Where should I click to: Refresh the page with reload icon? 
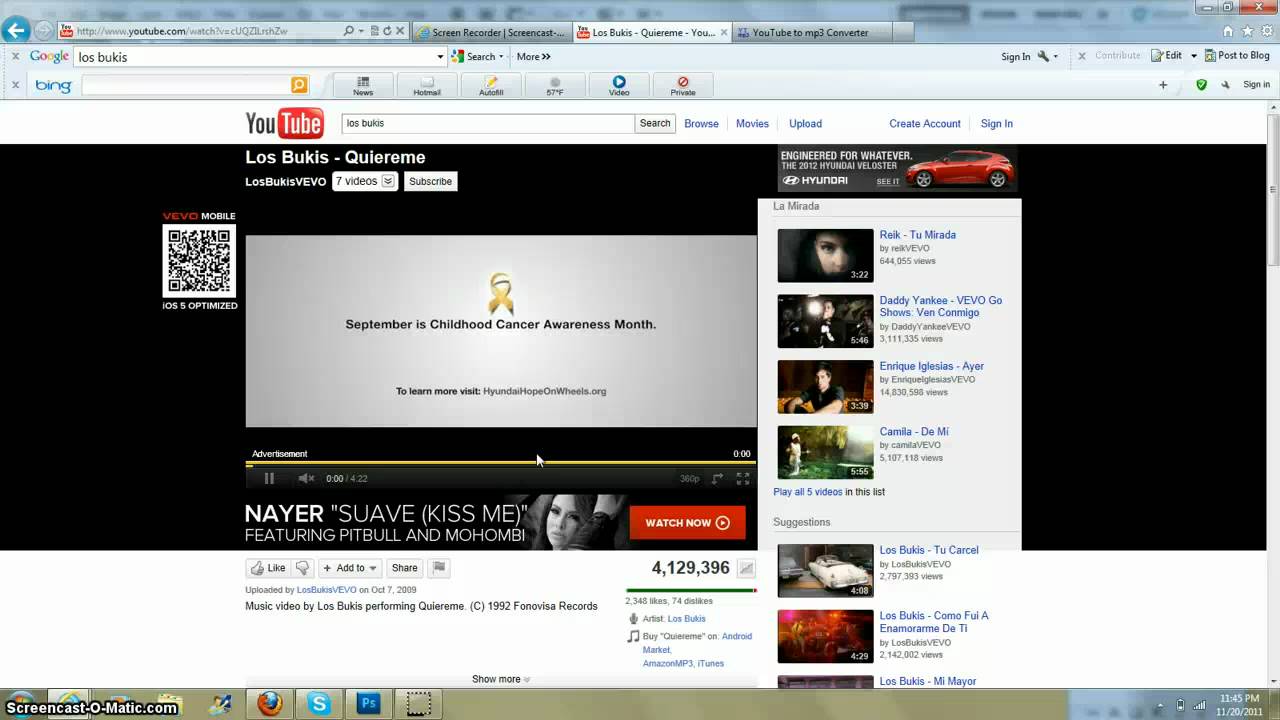tap(387, 31)
